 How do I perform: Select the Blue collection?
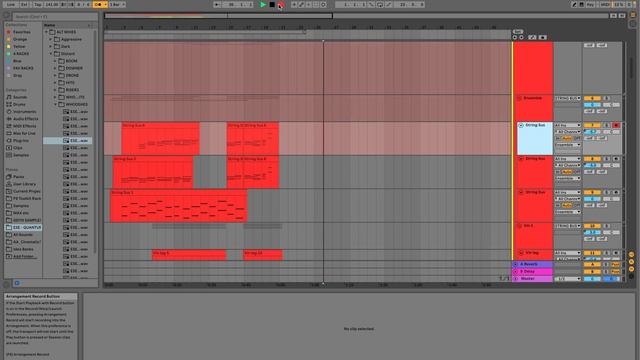pyautogui.click(x=17, y=61)
